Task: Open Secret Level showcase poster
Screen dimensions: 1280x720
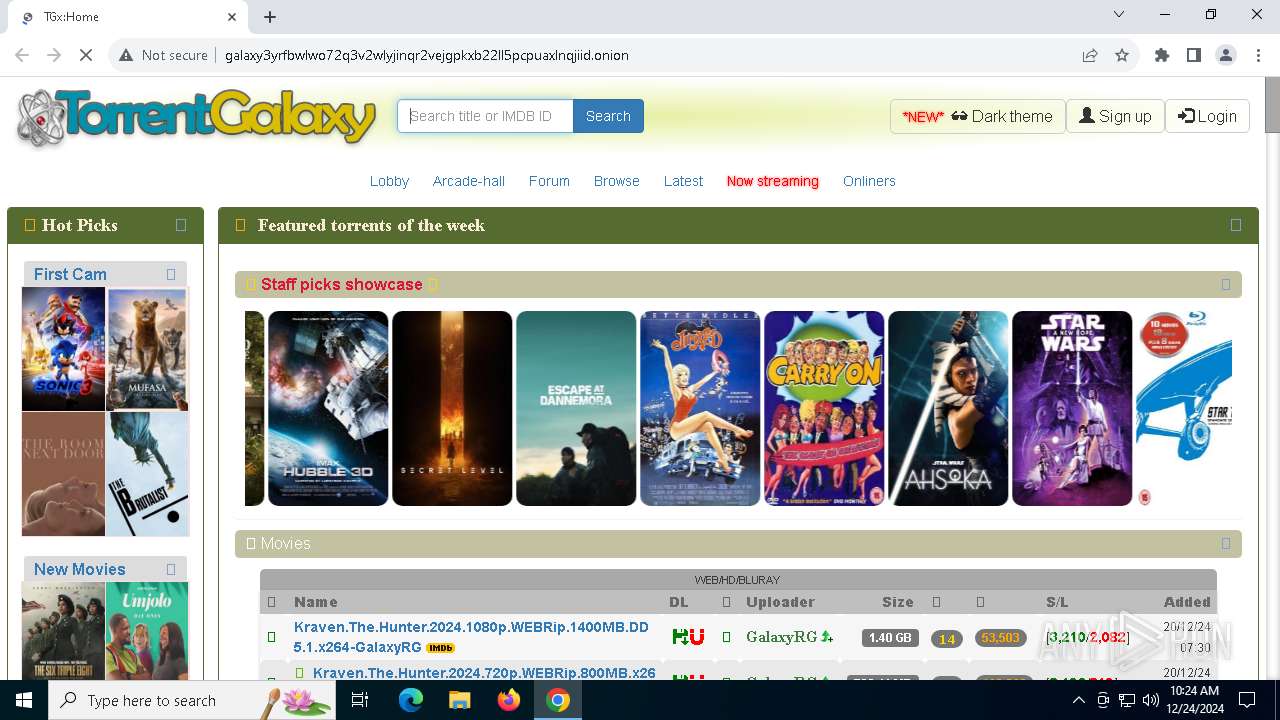Action: pos(452,408)
